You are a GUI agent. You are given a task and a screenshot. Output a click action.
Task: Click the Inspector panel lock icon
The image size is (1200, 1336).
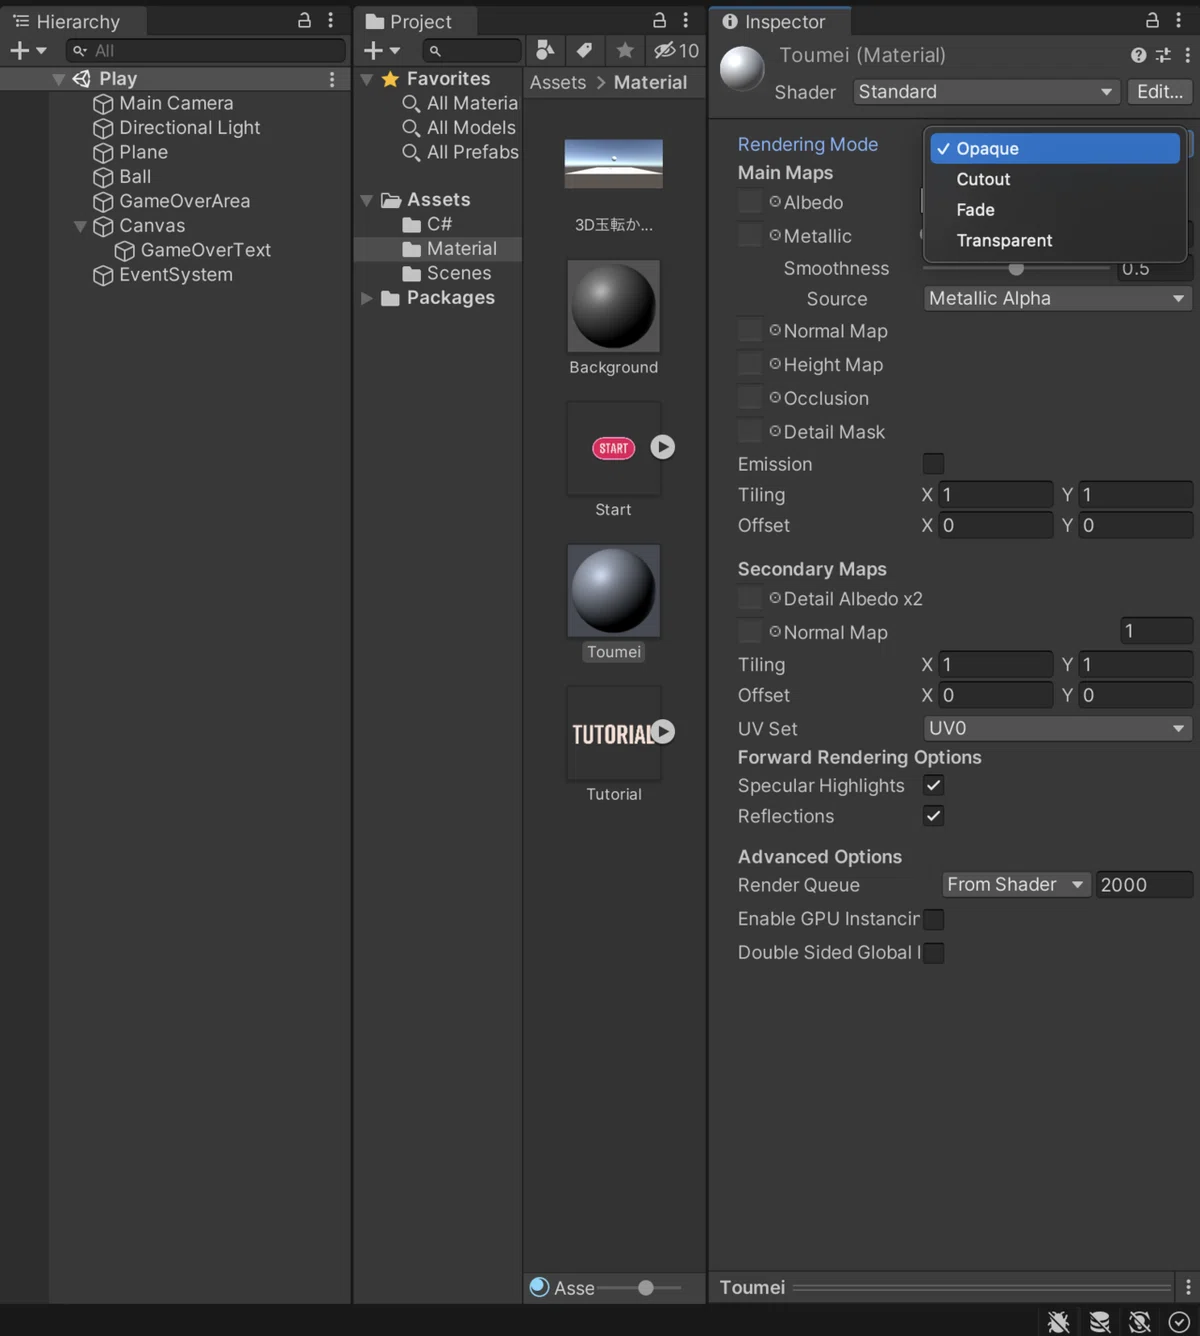[x=1152, y=20]
